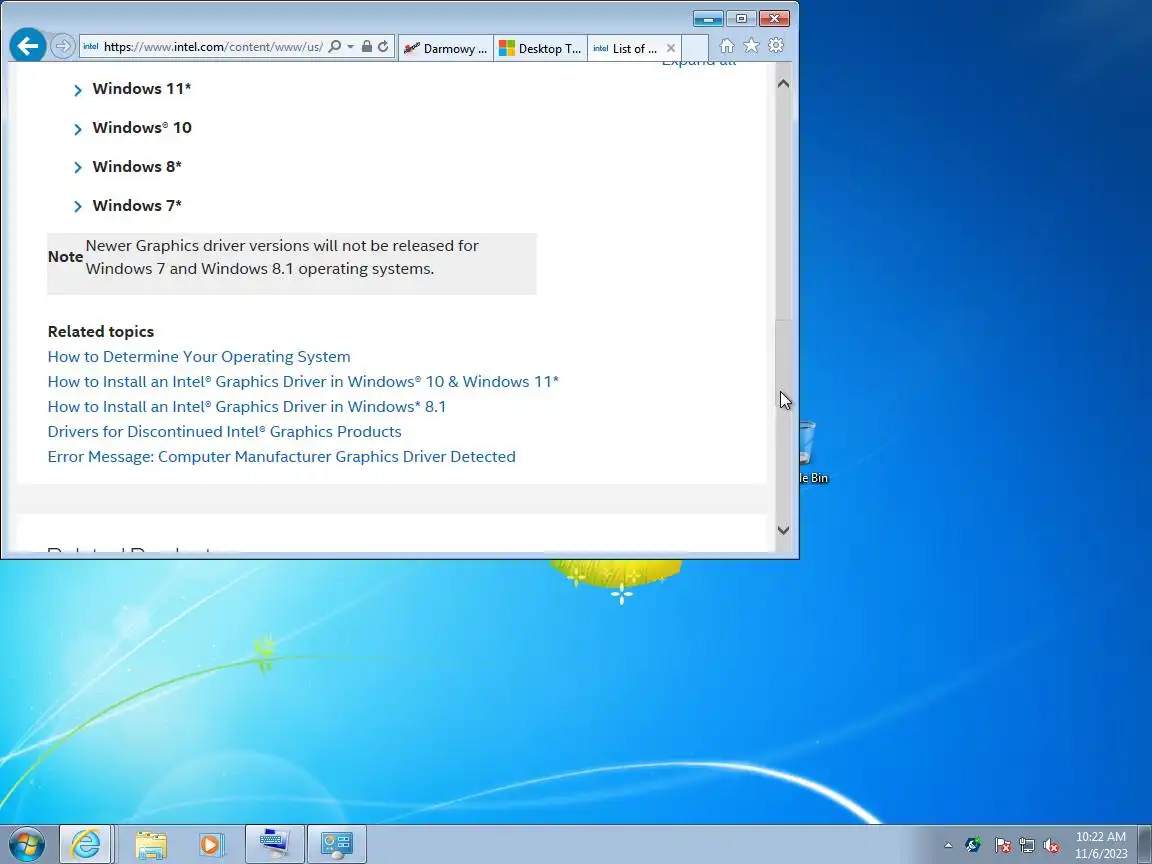Viewport: 1152px width, 864px height.
Task: Close the List of ... tab
Action: [671, 48]
